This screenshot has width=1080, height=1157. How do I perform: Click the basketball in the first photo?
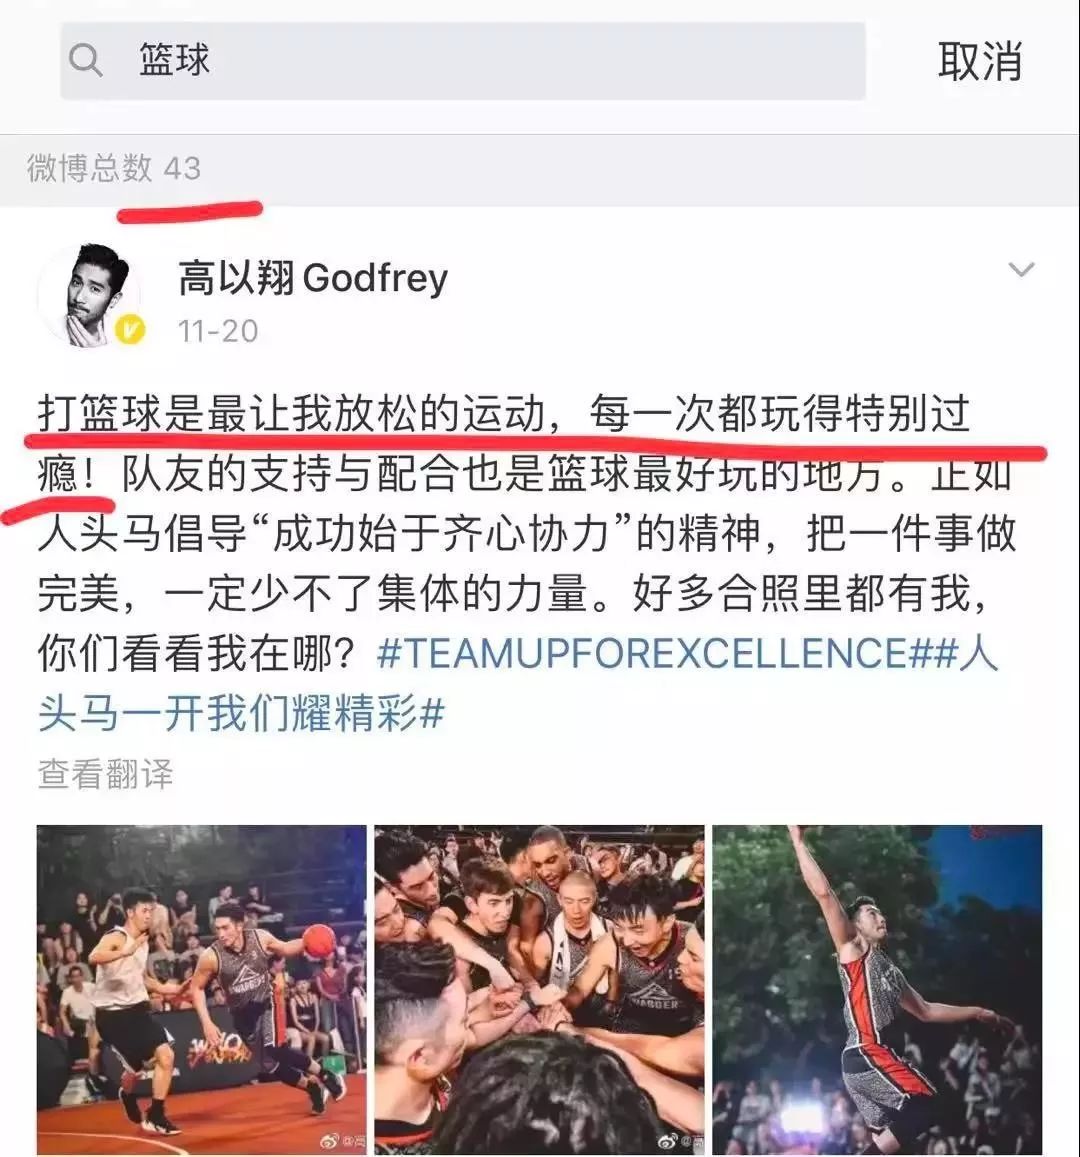coord(320,941)
